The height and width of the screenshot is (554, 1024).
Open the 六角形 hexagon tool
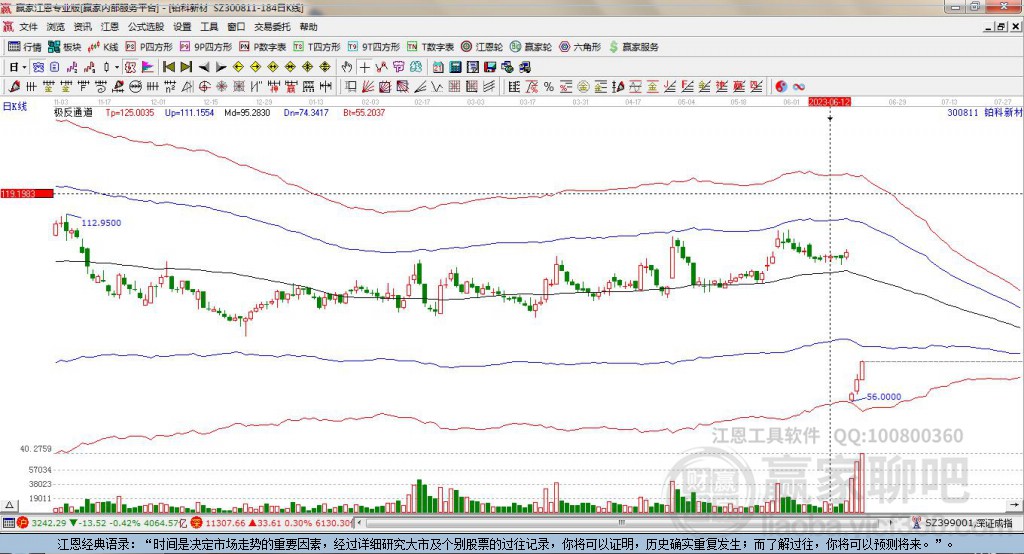[580, 47]
